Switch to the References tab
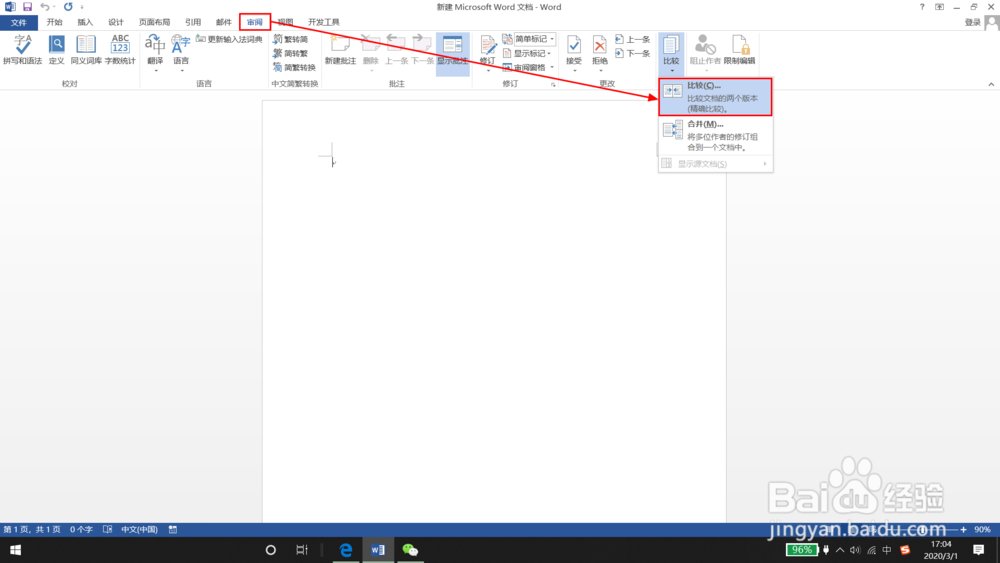 tap(193, 22)
